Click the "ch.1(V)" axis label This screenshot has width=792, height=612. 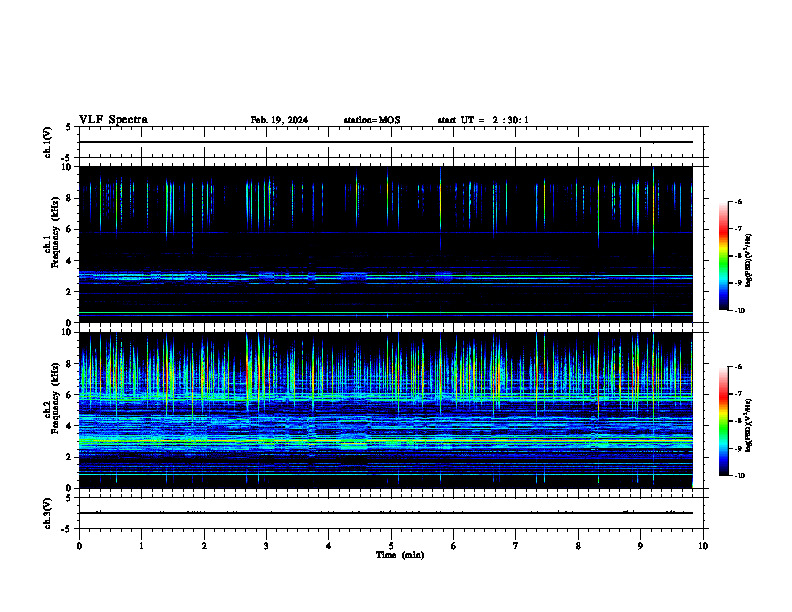(48, 142)
